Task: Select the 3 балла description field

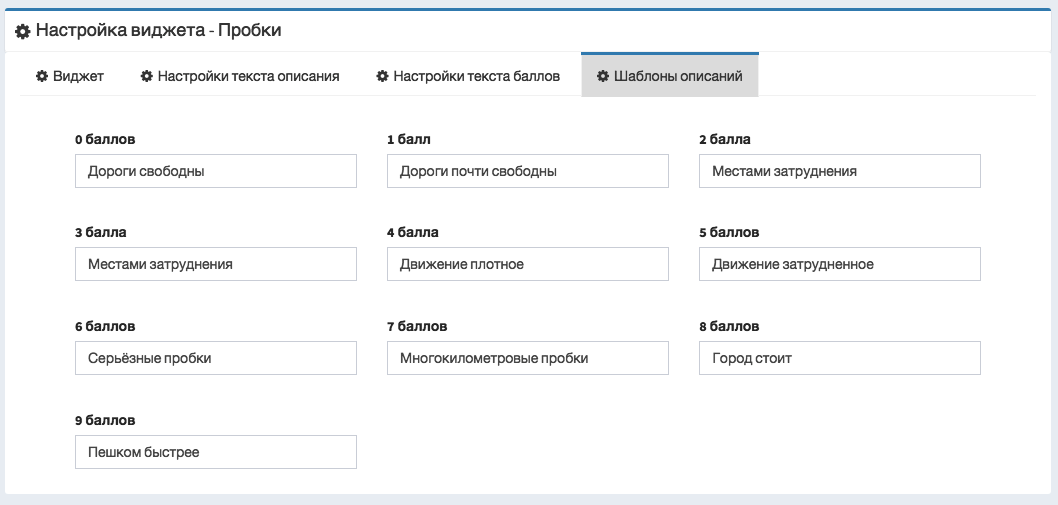Action: point(216,264)
